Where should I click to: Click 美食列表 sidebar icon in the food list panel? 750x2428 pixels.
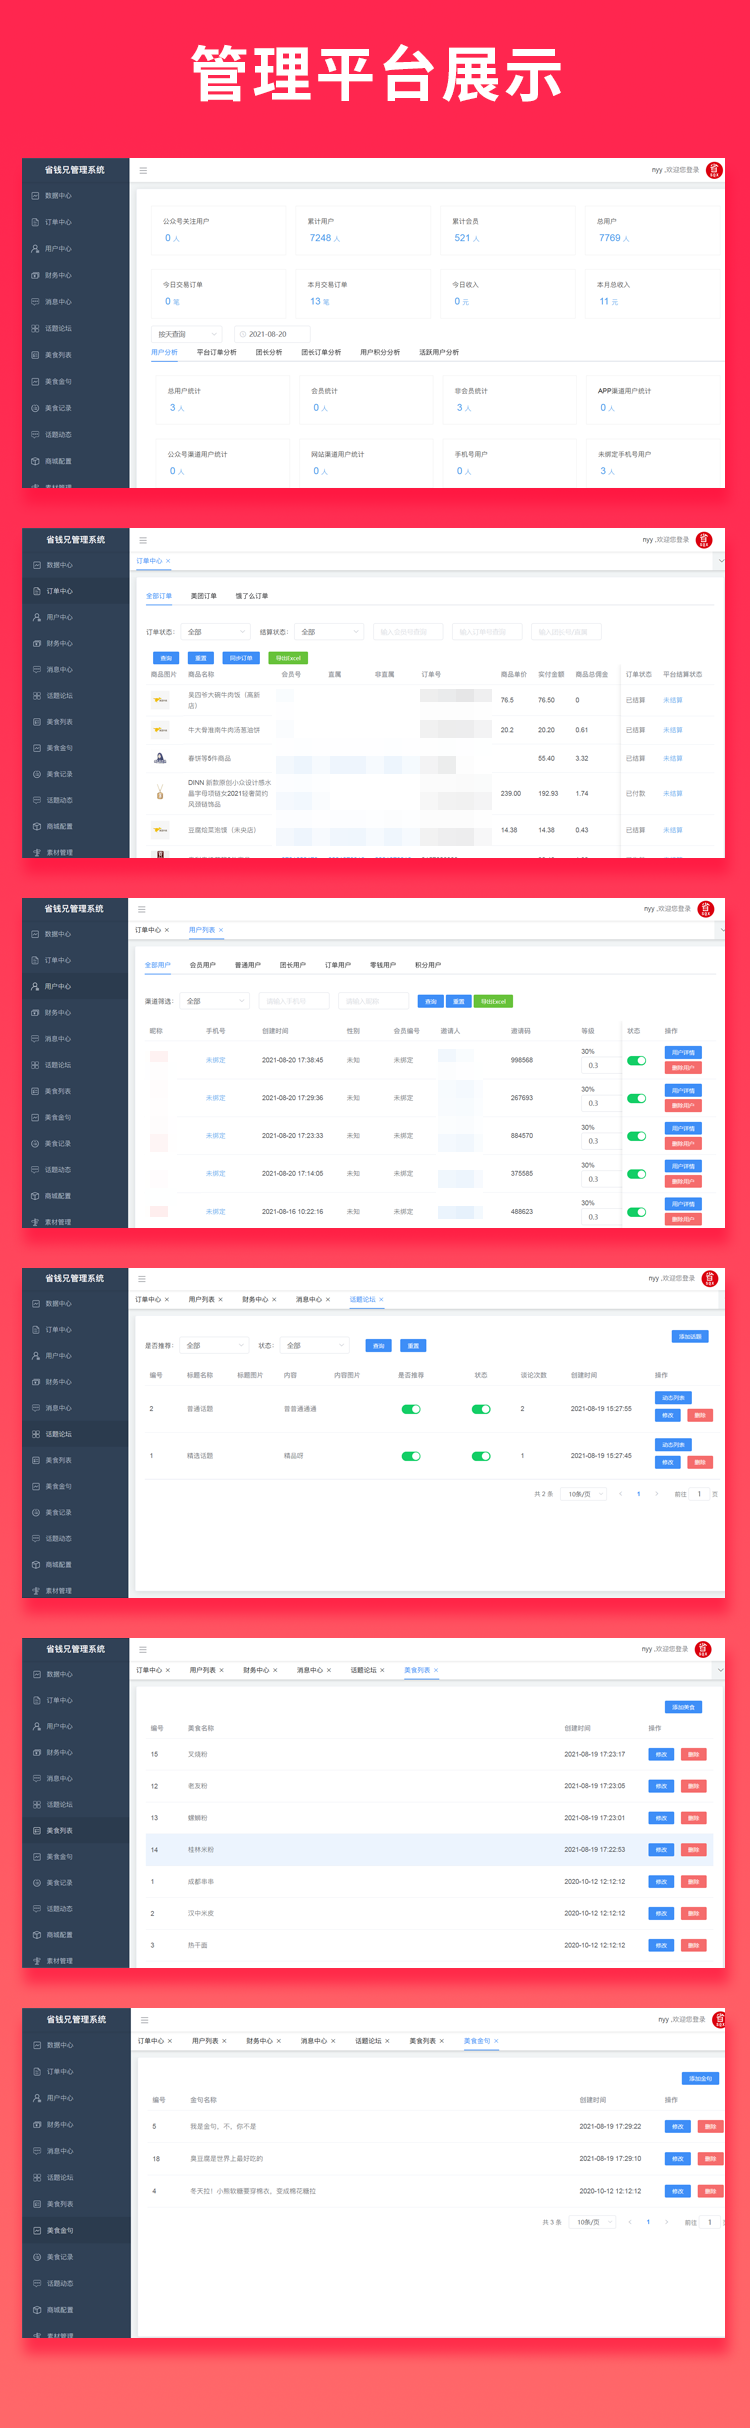[x=36, y=1830]
